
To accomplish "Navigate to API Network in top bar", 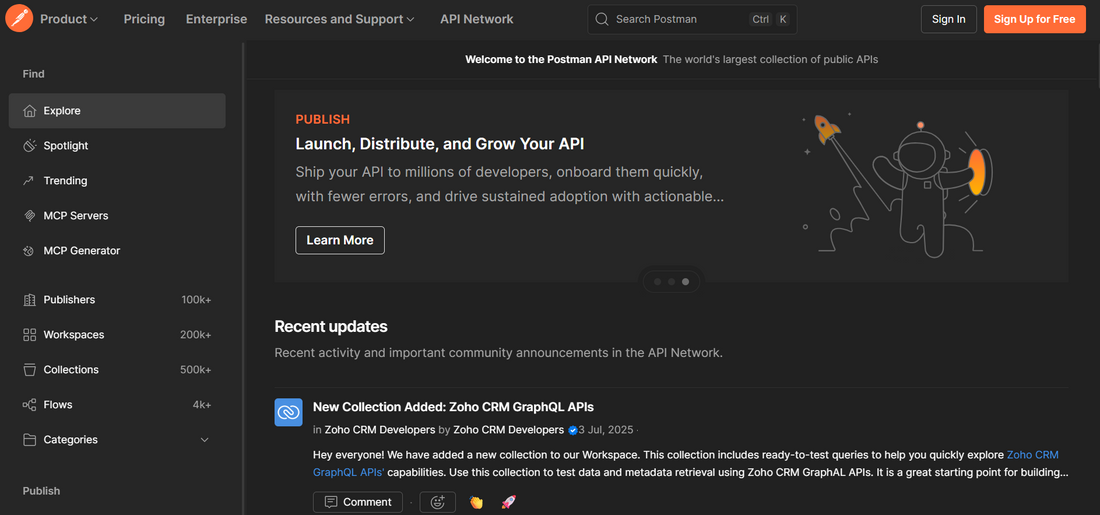I will pyautogui.click(x=476, y=19).
